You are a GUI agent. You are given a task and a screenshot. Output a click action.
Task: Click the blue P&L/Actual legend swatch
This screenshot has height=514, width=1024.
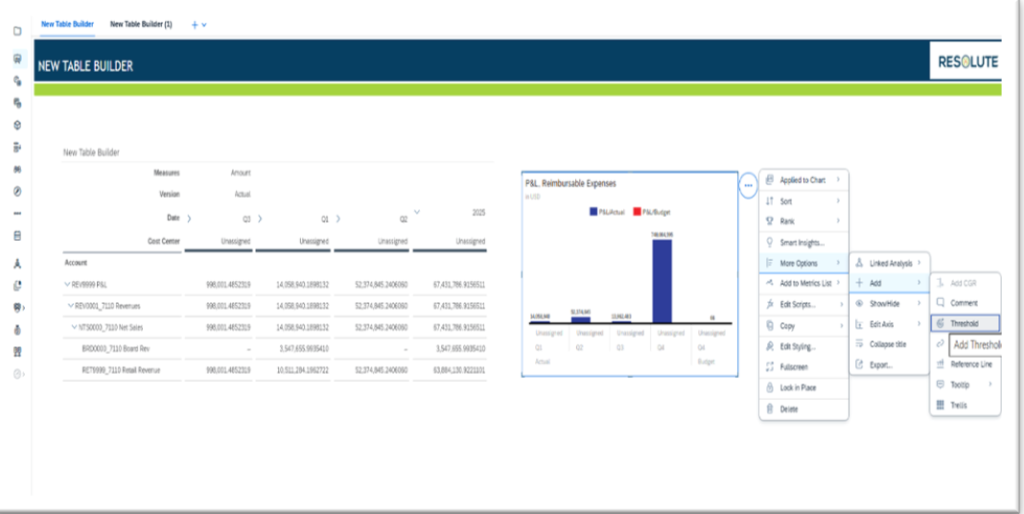click(x=593, y=212)
